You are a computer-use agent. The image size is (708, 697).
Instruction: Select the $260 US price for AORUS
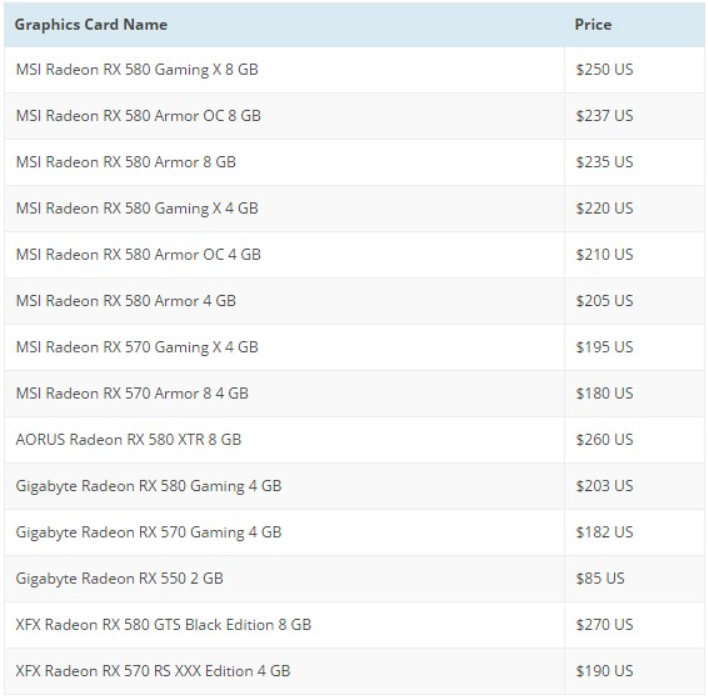tap(604, 439)
